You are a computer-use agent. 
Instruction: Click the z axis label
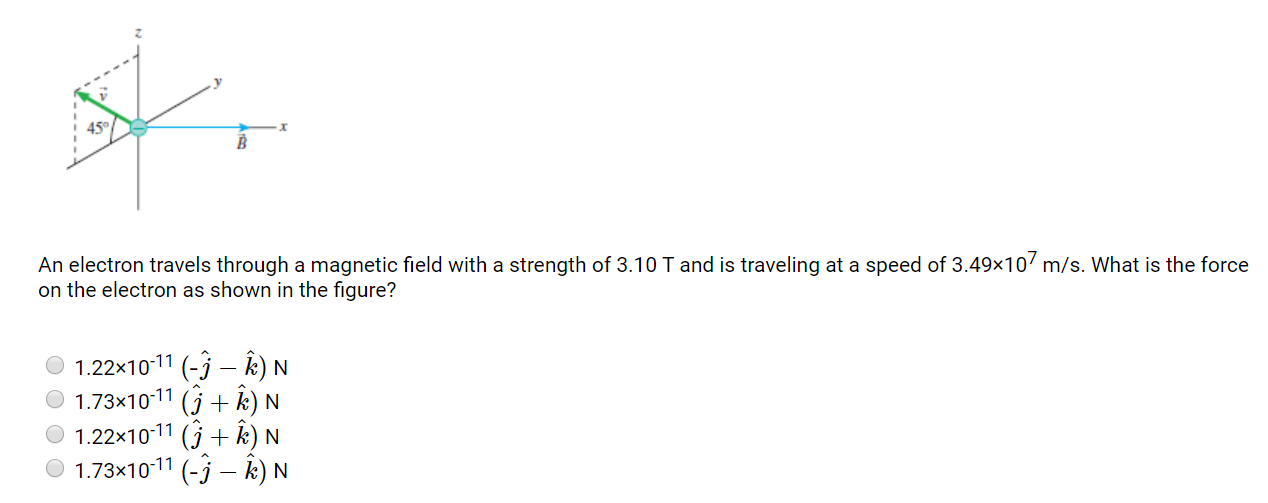tap(138, 34)
